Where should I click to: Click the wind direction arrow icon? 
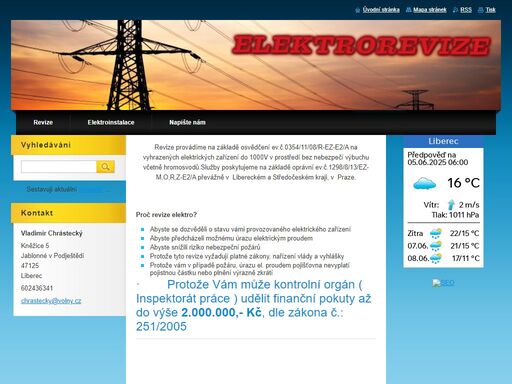[451, 204]
